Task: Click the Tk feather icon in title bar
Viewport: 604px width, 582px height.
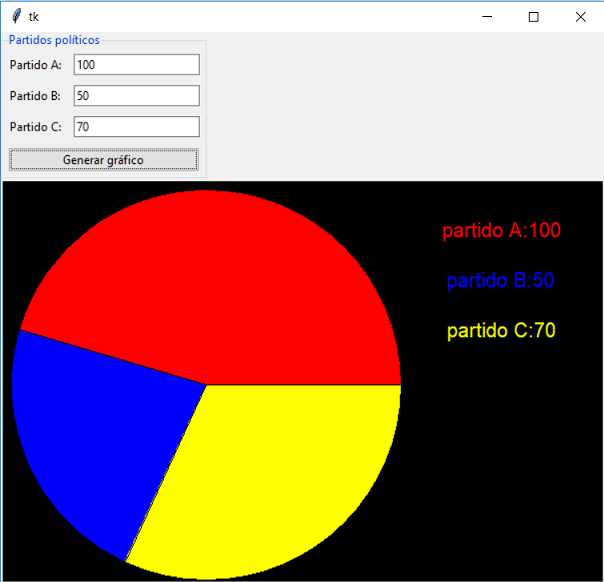Action: coord(16,17)
